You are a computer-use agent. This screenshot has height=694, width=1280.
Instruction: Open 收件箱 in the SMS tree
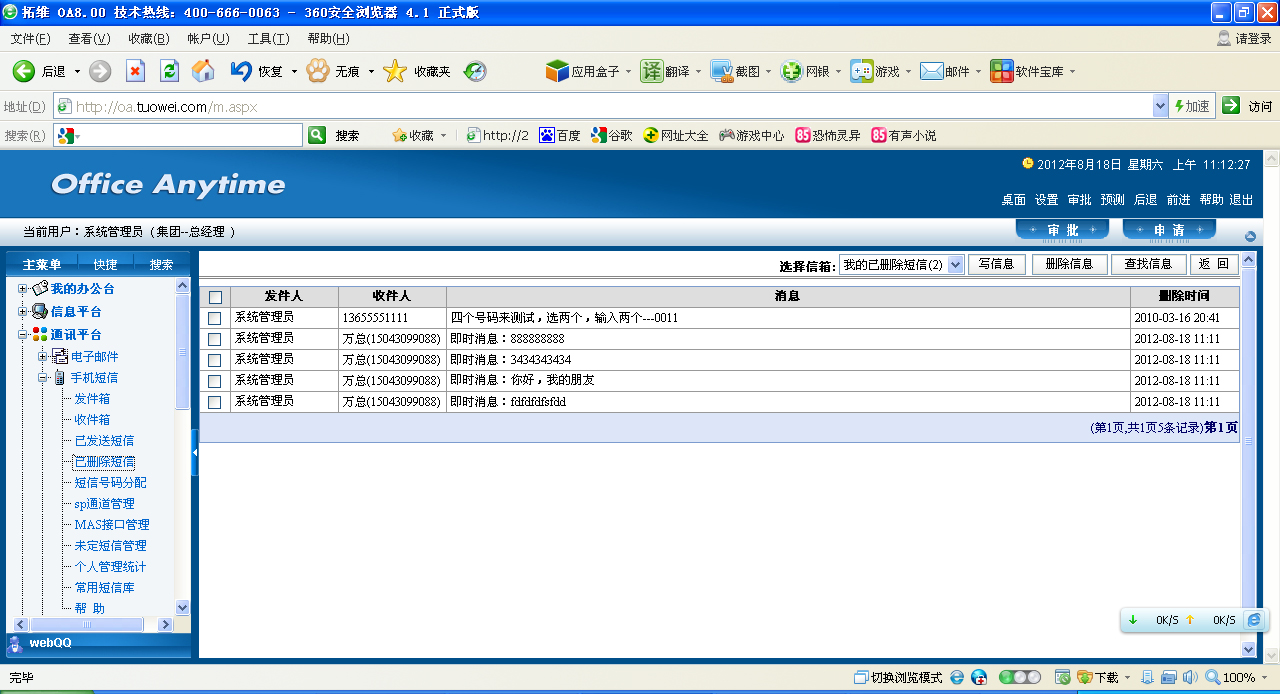pos(92,420)
